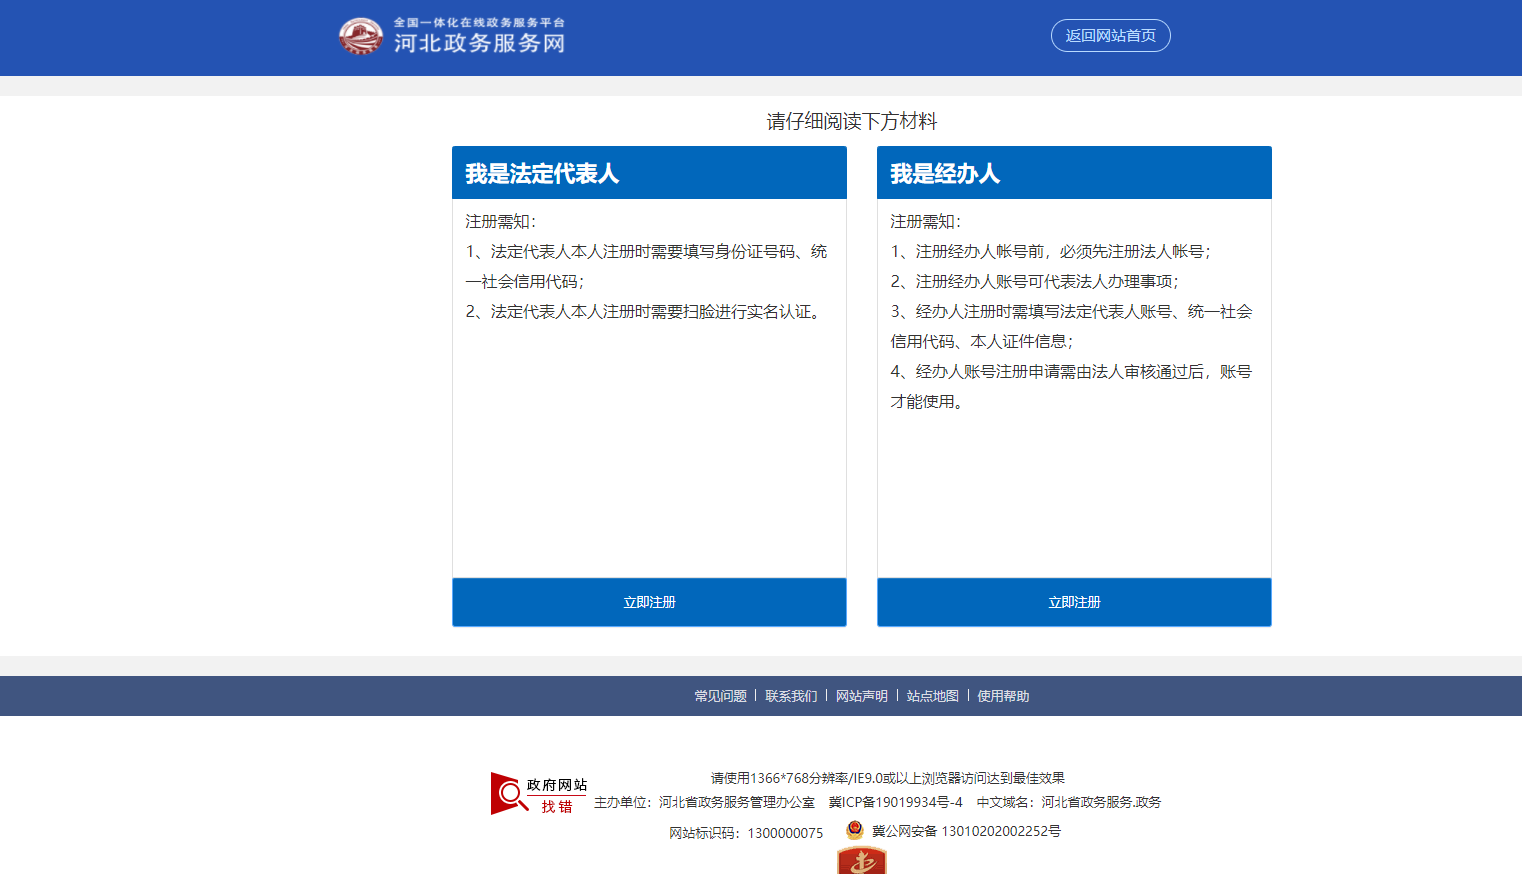Click the 冀ICP备19019934号-4 link

[895, 802]
